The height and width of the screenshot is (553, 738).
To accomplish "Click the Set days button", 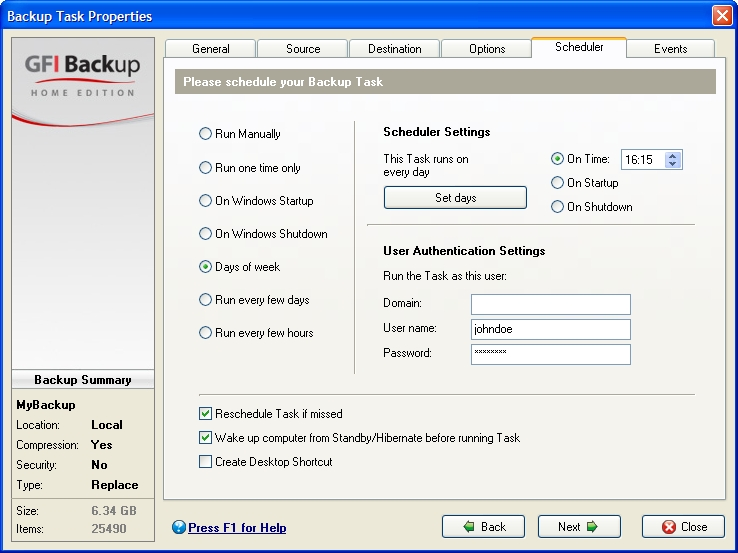I will click(x=455, y=198).
